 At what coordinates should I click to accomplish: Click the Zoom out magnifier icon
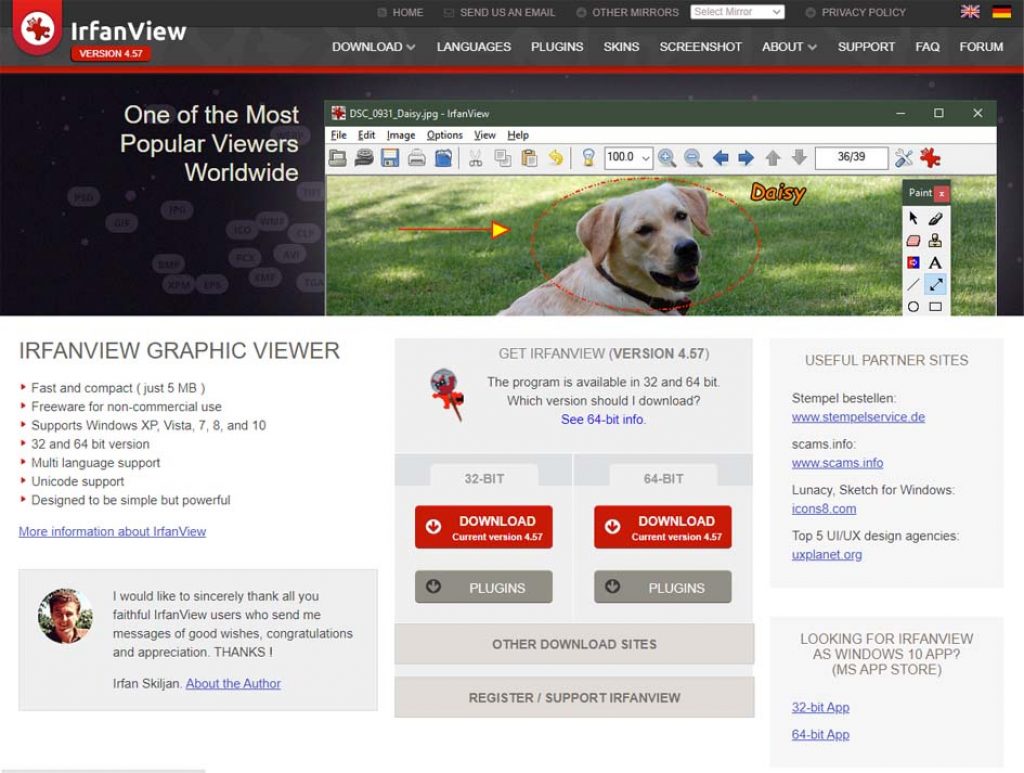click(693, 158)
